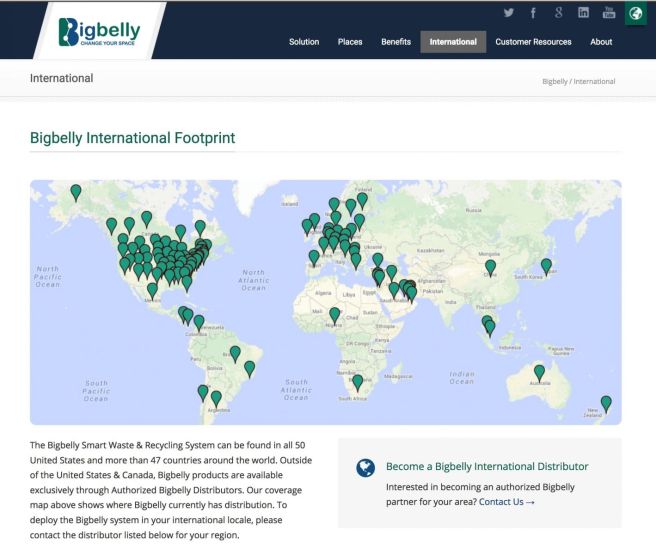Image resolution: width=656 pixels, height=554 pixels.
Task: Visit Bigbelly's LinkedIn profile icon
Action: pyautogui.click(x=584, y=13)
